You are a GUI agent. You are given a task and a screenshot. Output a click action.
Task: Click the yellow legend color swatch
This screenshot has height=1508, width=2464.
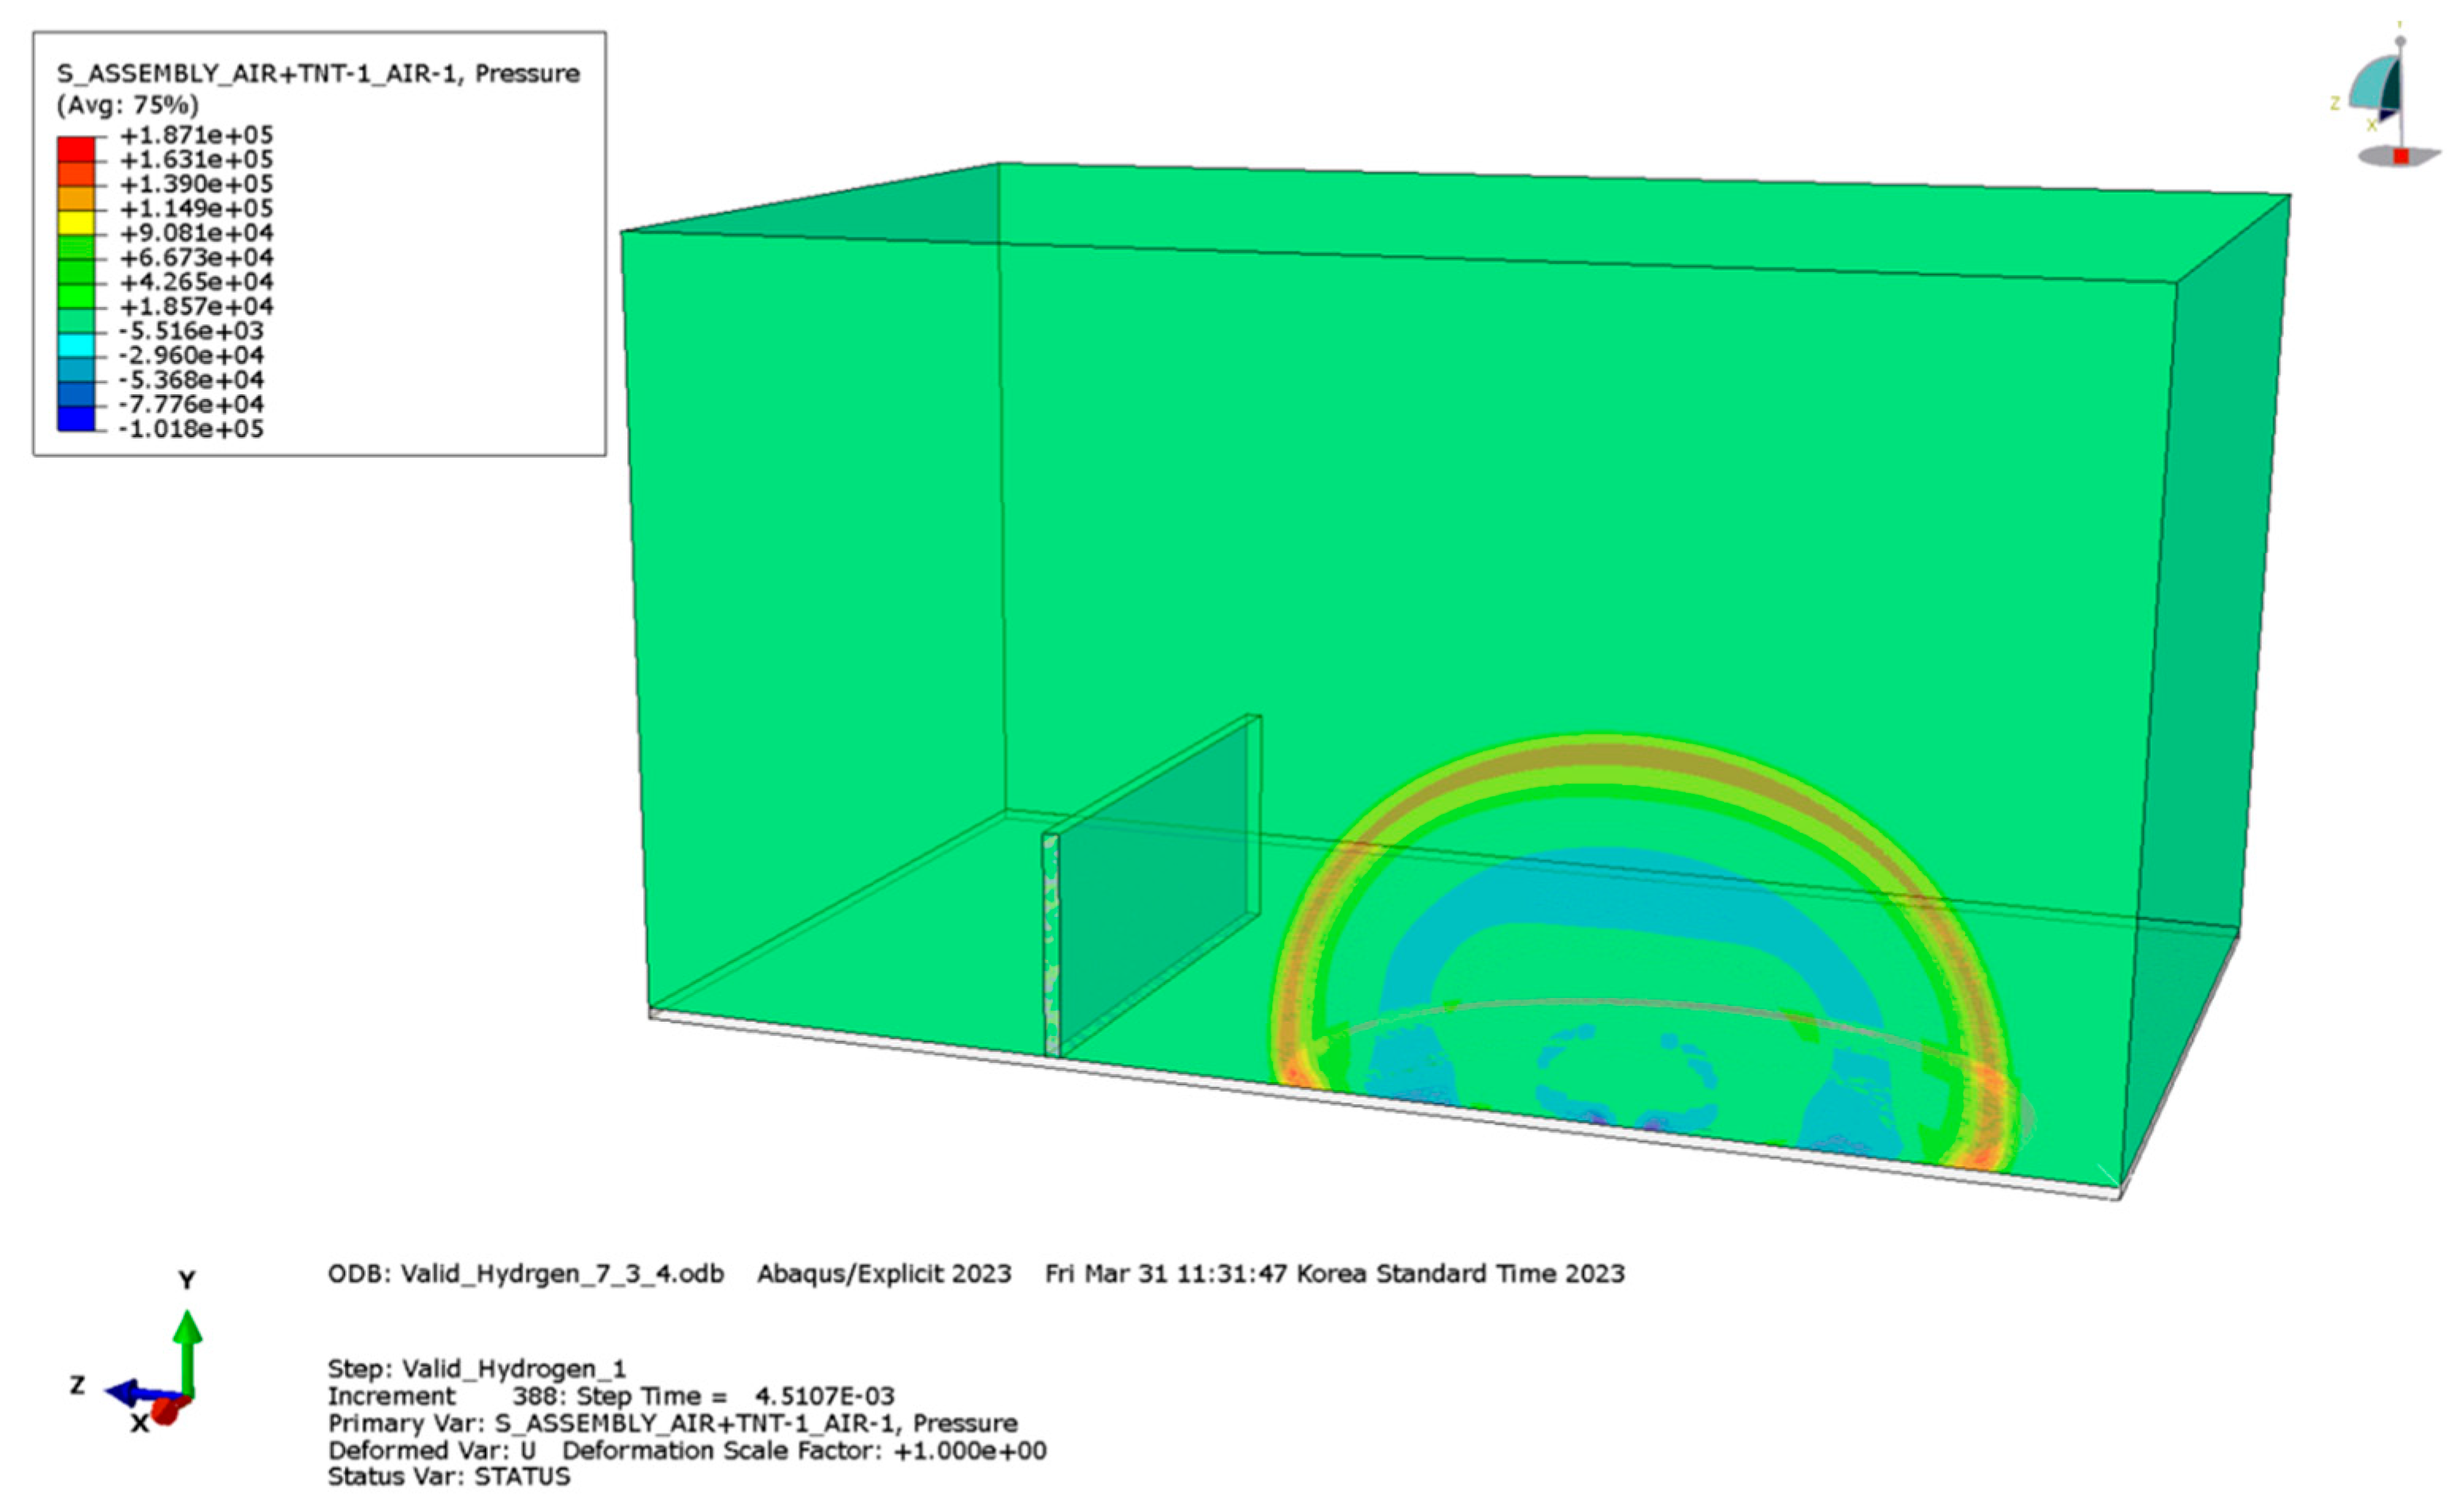point(76,221)
